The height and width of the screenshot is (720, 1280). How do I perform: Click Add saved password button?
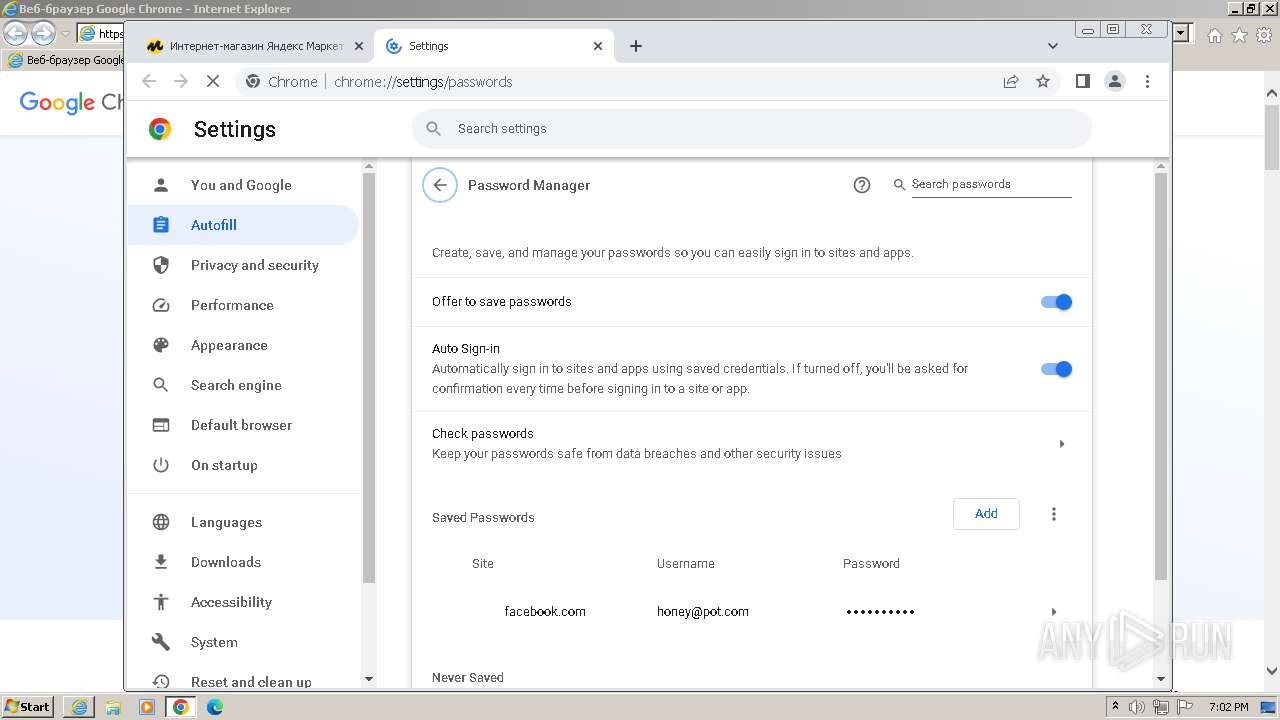(986, 514)
